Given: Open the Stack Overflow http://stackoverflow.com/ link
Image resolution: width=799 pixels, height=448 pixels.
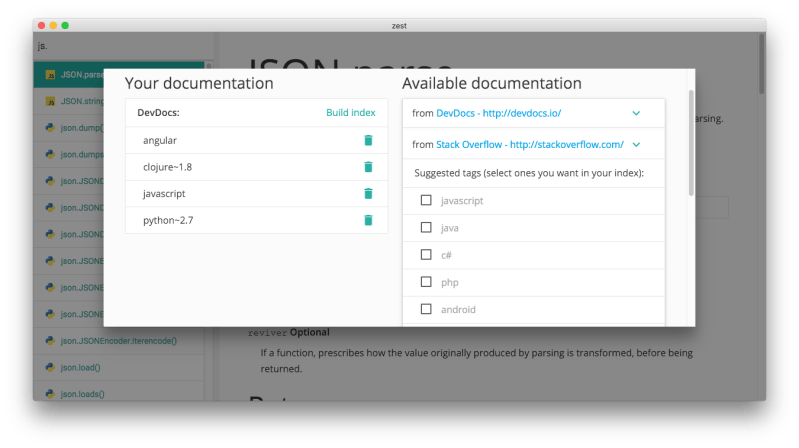Looking at the screenshot, I should pos(530,145).
